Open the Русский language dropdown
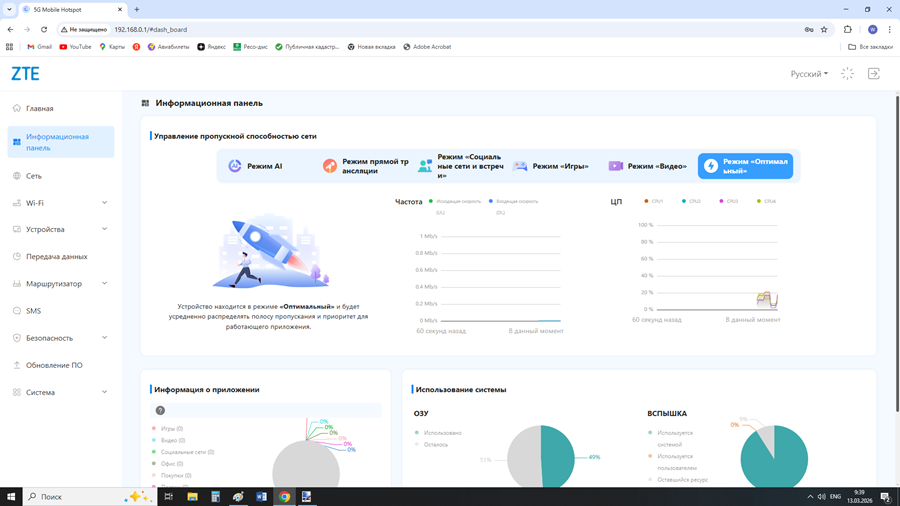This screenshot has width=900, height=506. coord(809,74)
